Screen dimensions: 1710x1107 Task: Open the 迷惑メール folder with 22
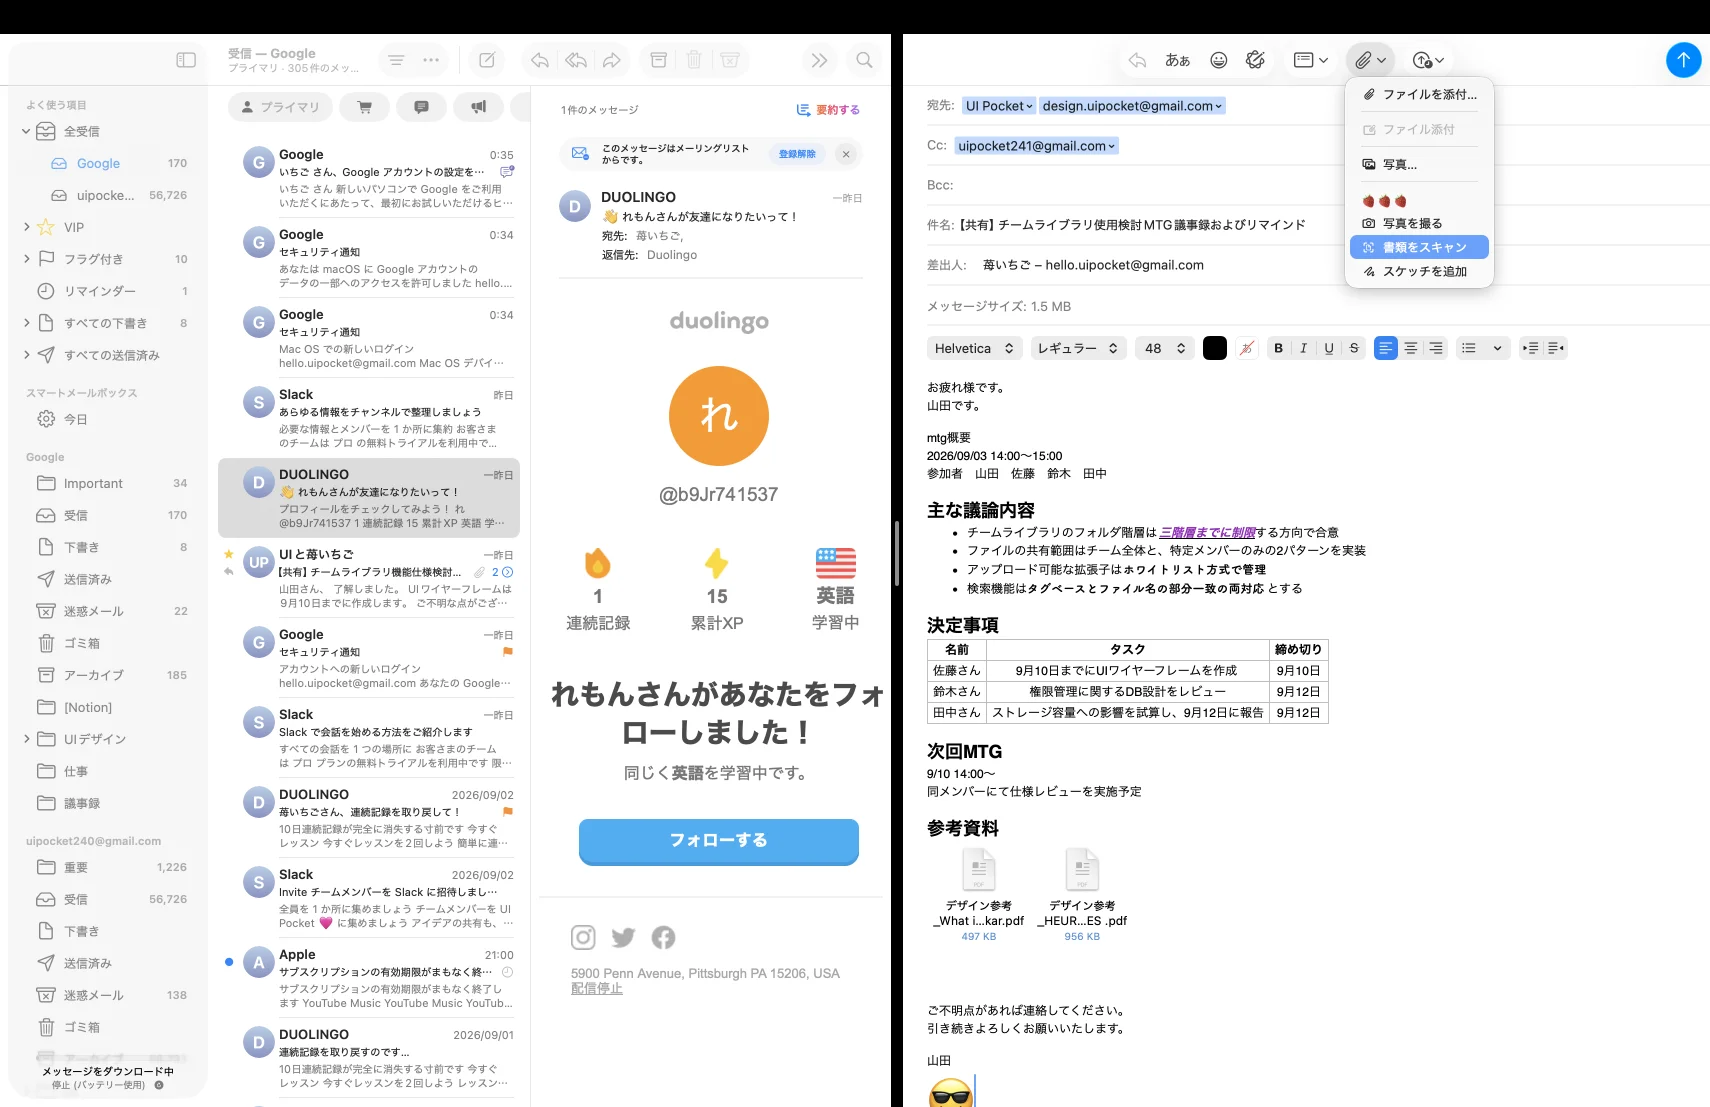click(112, 611)
